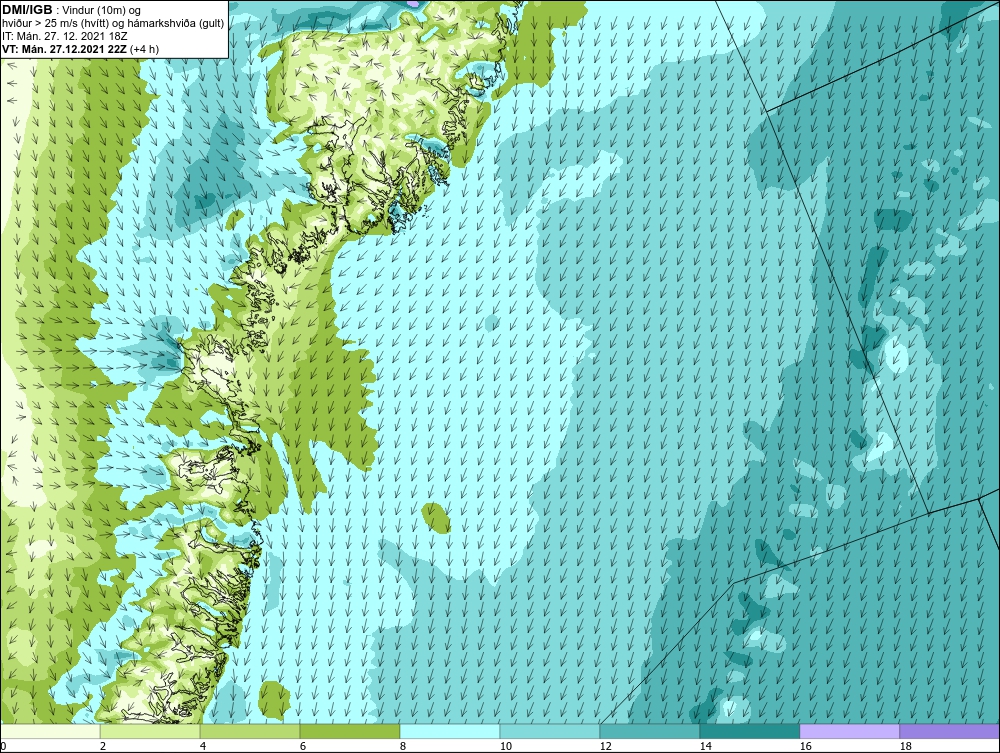The image size is (1000, 753).
Task: Click the purple legend swatch above 18 m/s
Action: coord(949,731)
